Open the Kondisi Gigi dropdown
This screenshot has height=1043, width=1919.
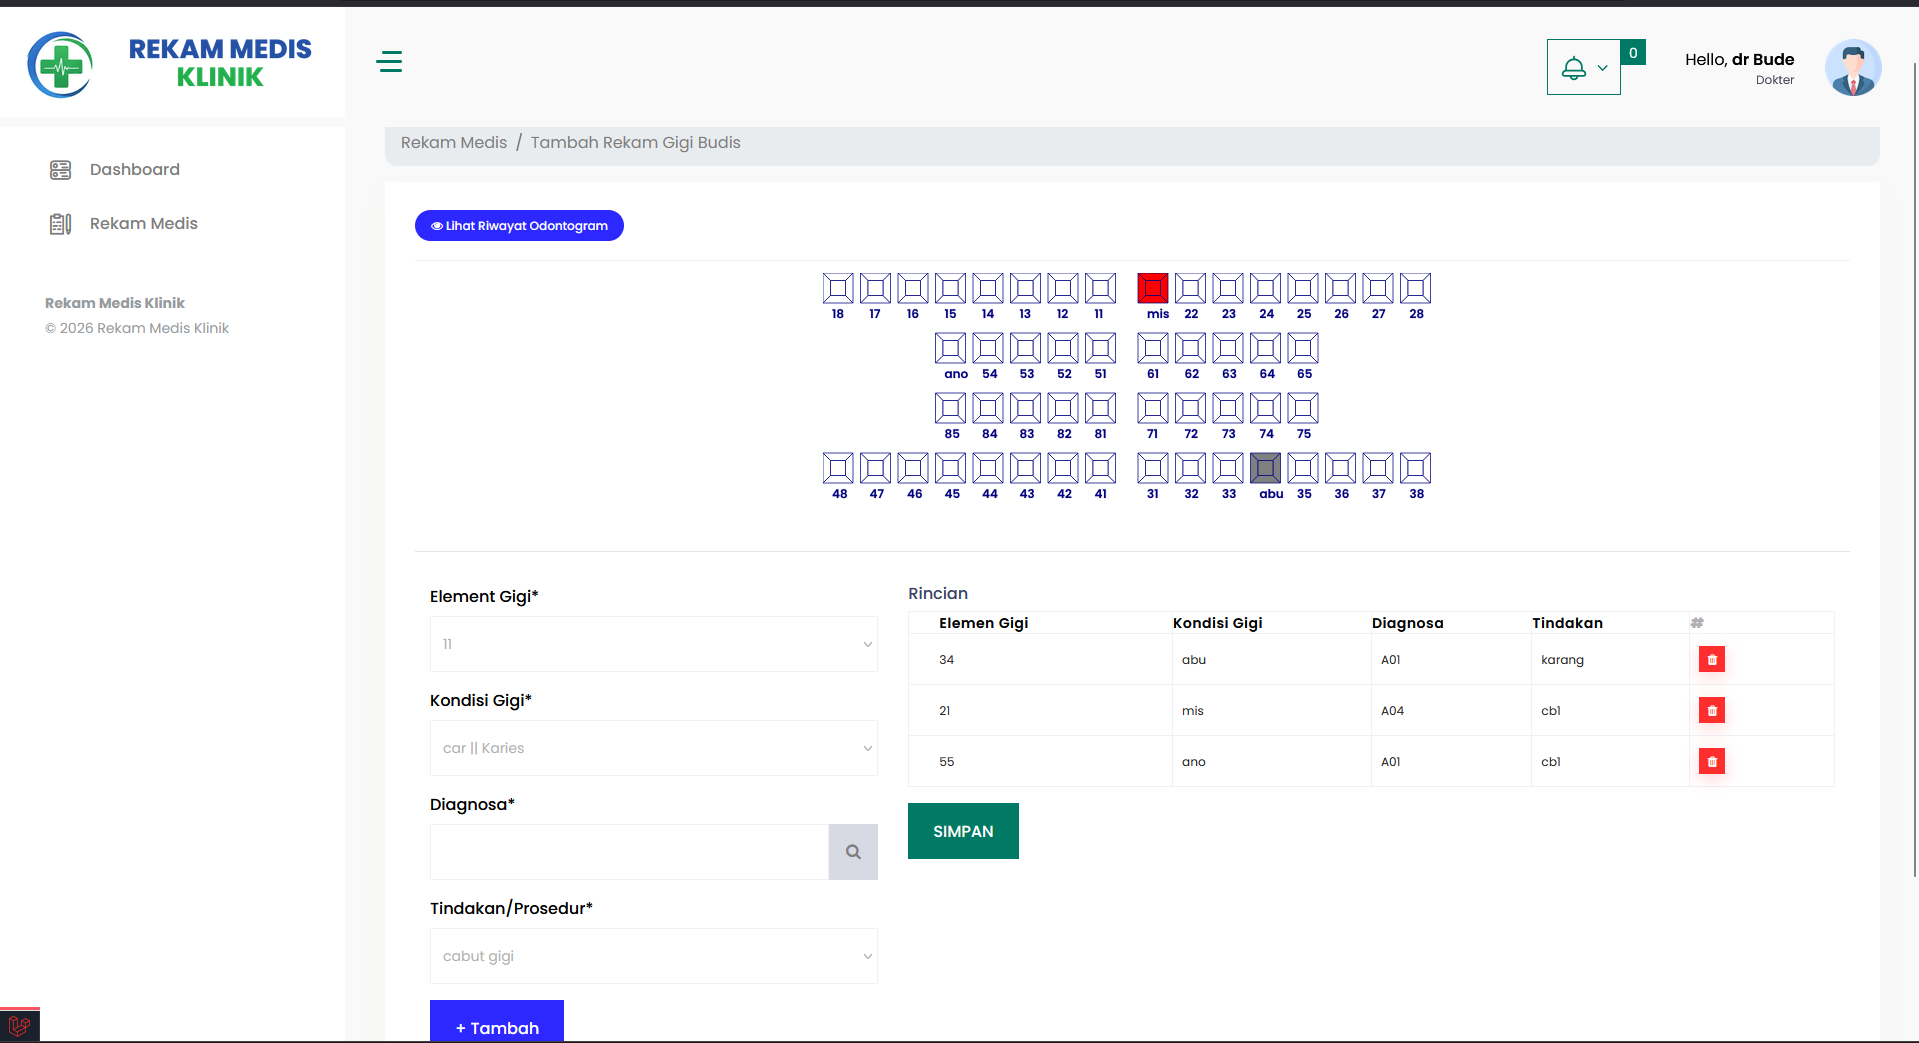click(654, 748)
